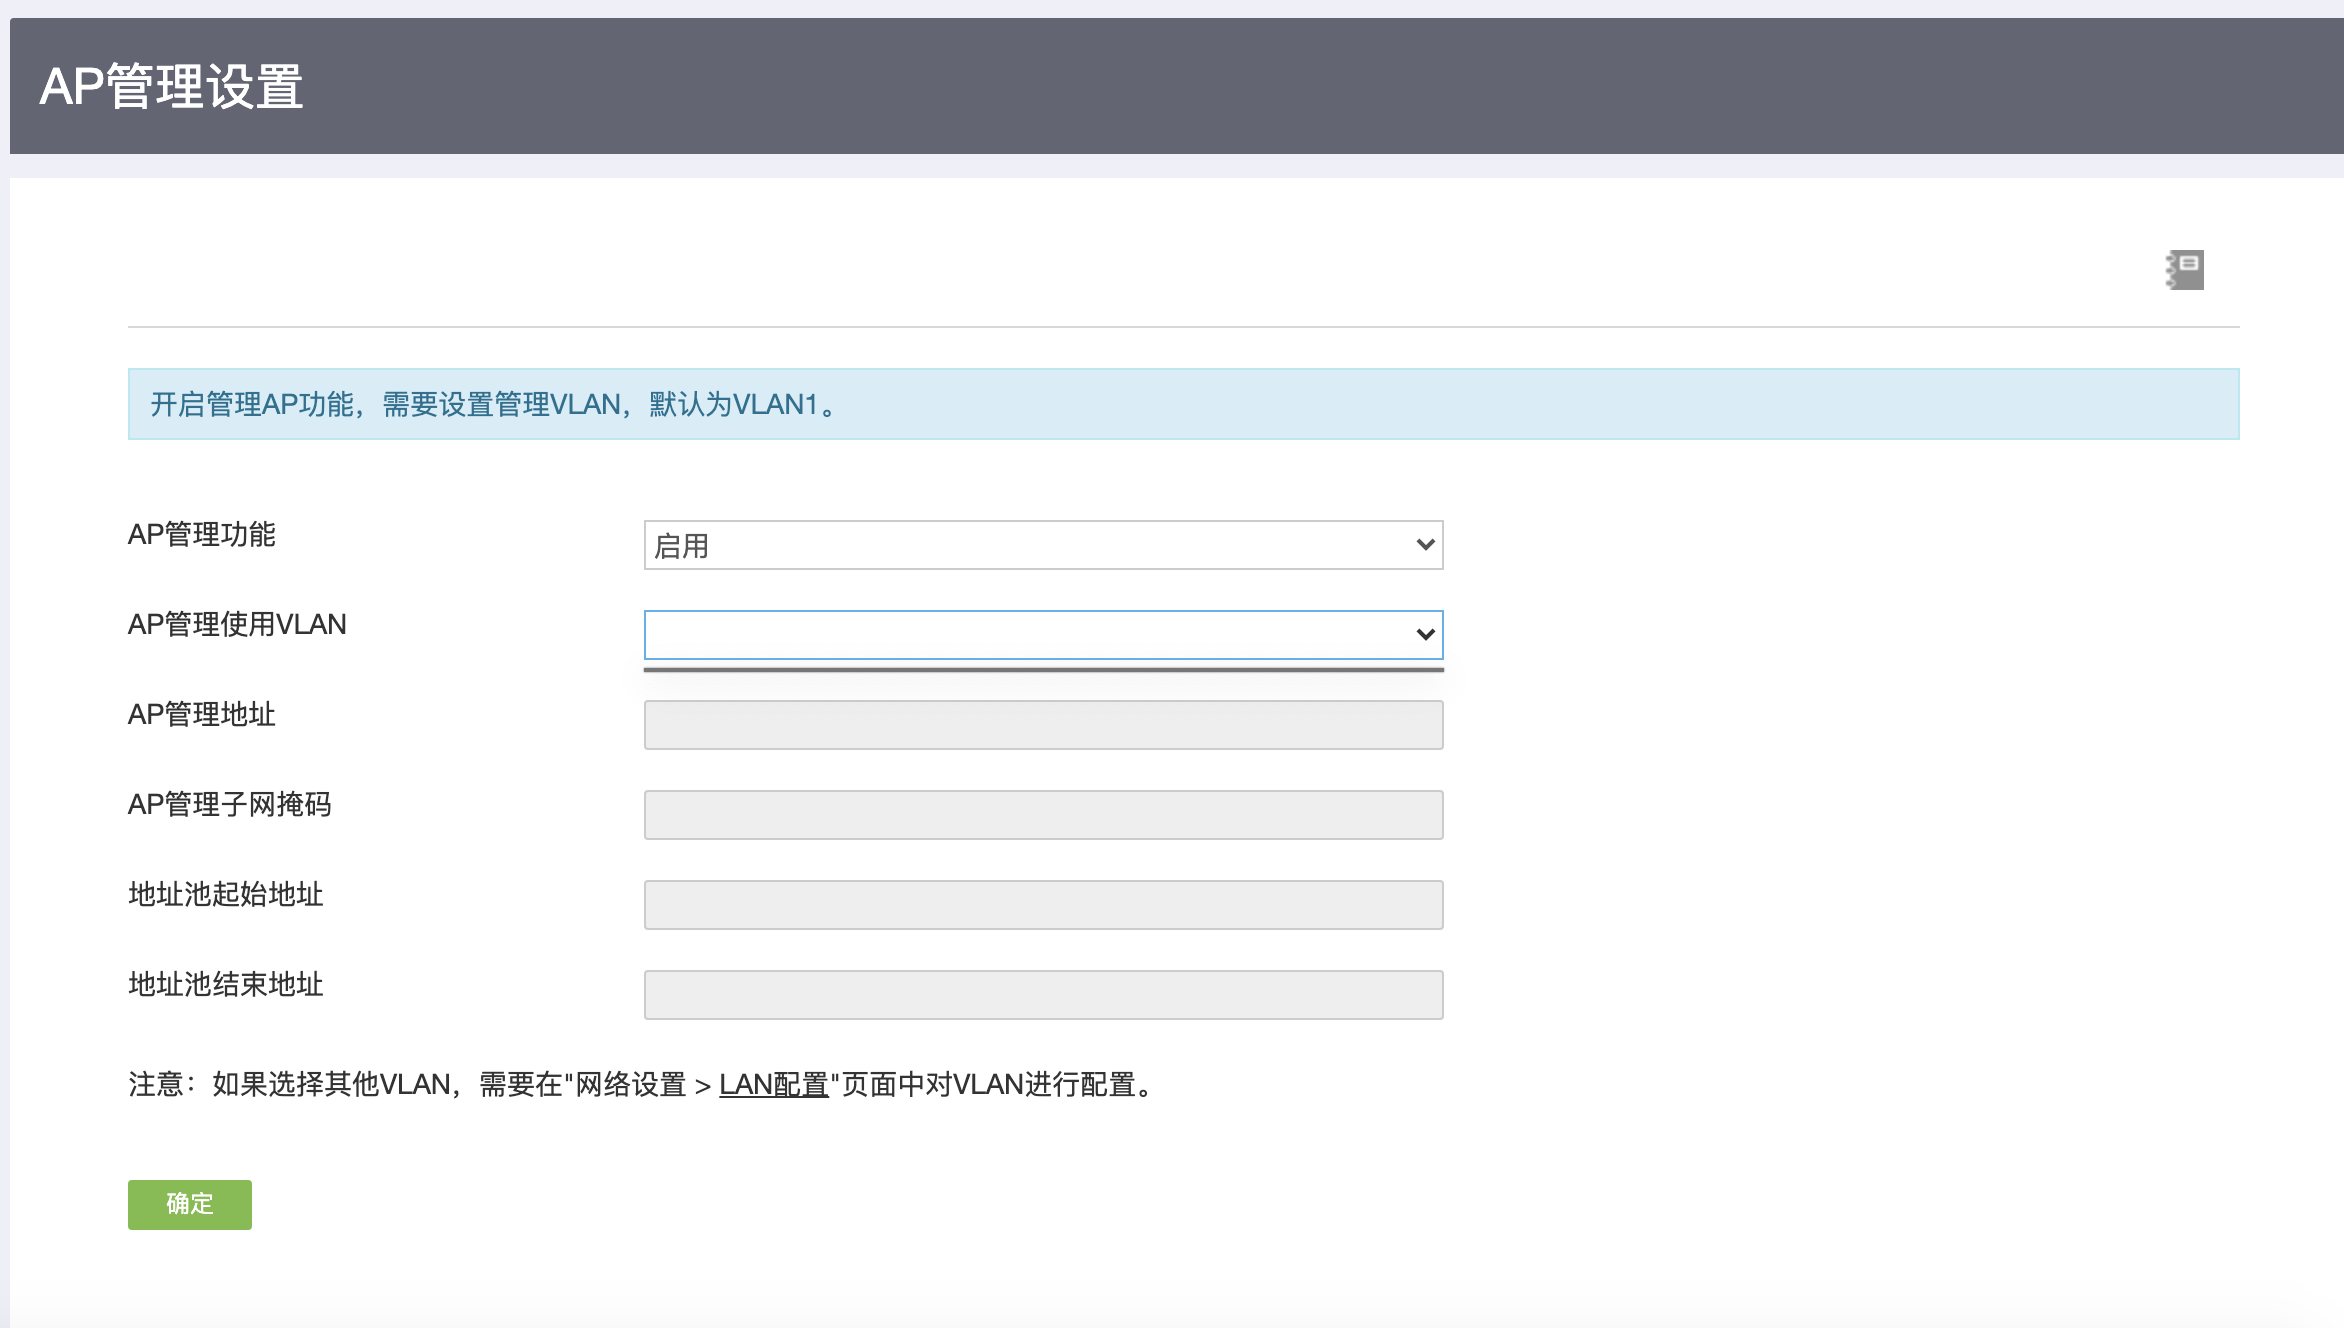Click the 地址池起始地址 label

(x=225, y=895)
